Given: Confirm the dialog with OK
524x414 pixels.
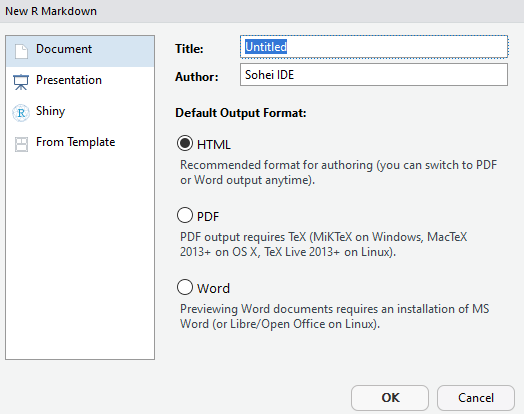Looking at the screenshot, I should [x=390, y=398].
